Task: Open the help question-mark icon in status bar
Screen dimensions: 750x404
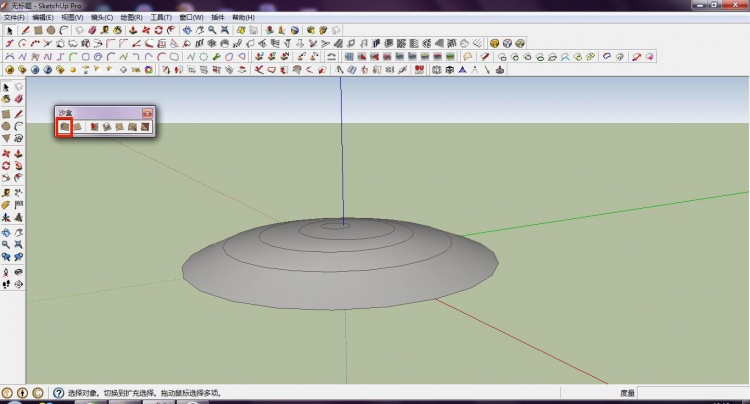Action: 58,393
